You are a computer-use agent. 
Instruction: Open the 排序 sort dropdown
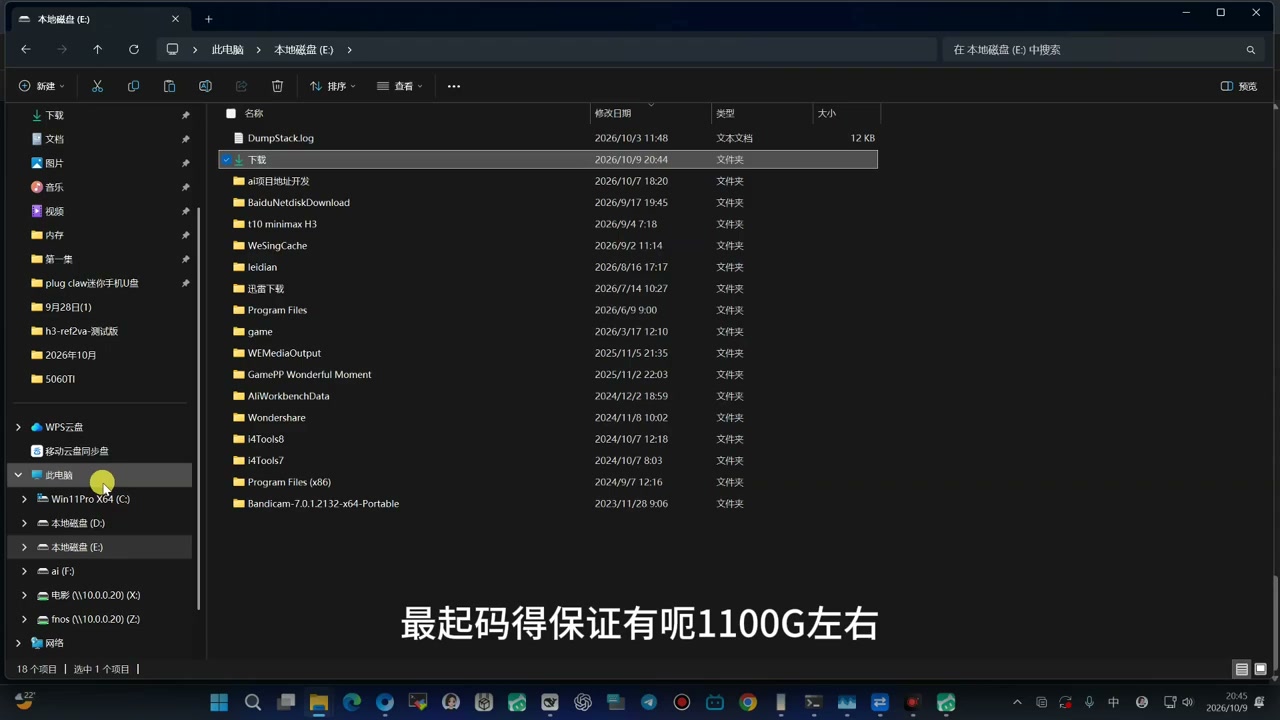(x=333, y=86)
